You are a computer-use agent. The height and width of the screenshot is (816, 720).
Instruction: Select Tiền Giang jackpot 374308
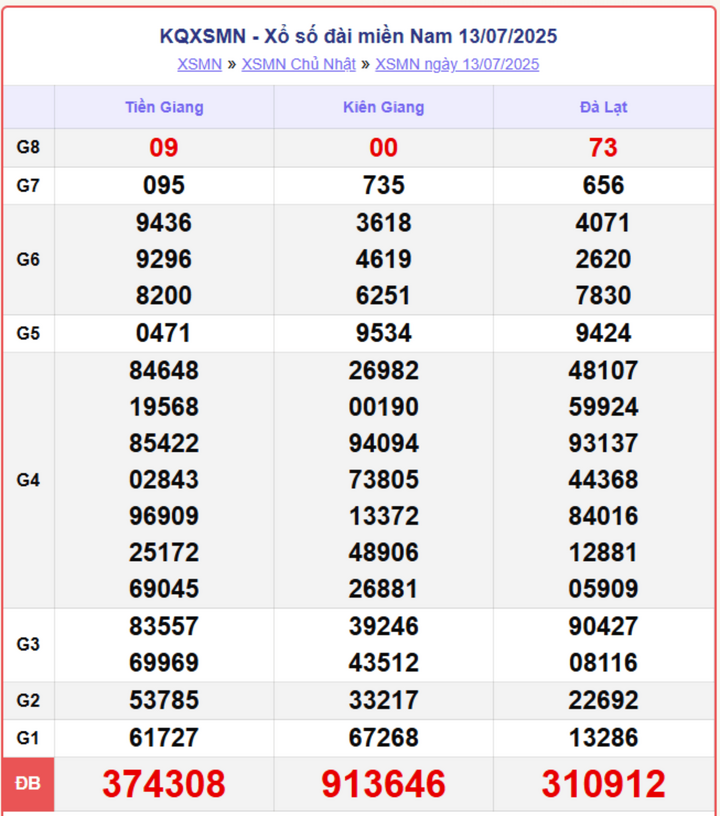[x=164, y=784]
